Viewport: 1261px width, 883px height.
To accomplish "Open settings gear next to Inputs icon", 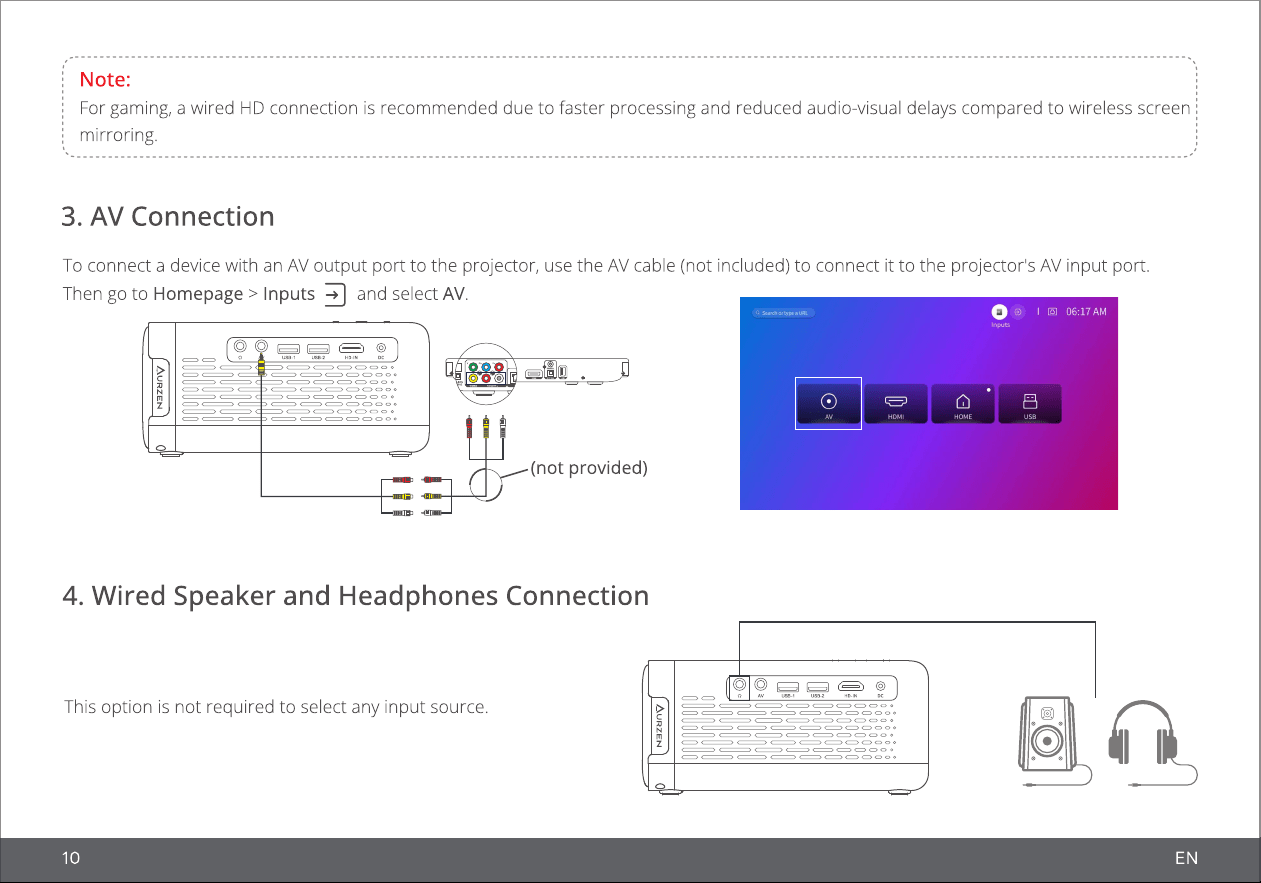I will (1017, 312).
